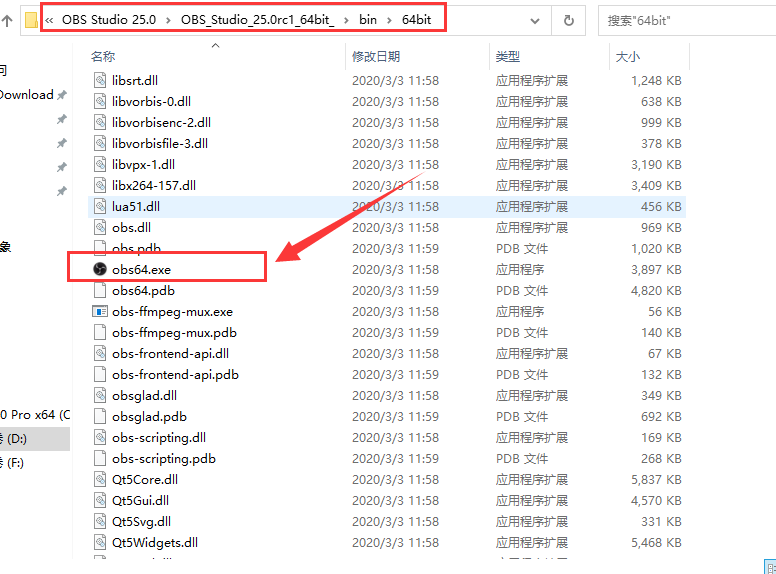This screenshot has width=776, height=574.
Task: Sort by the 大小 column header
Action: coord(628,56)
